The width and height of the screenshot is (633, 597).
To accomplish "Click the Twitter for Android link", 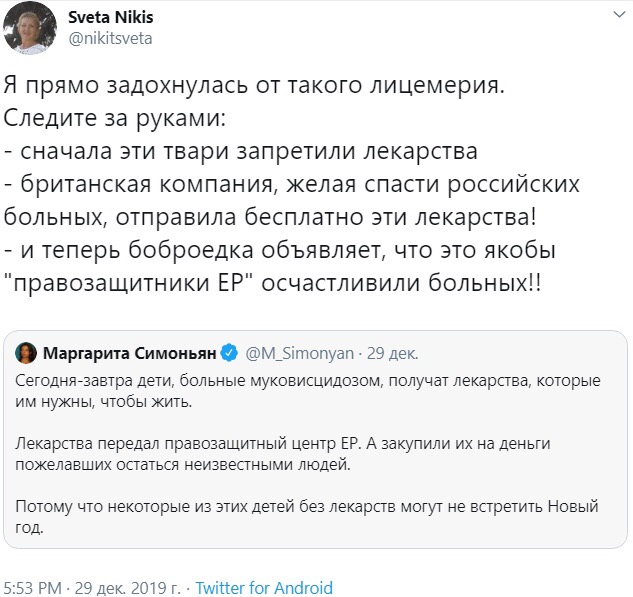I will point(264,588).
